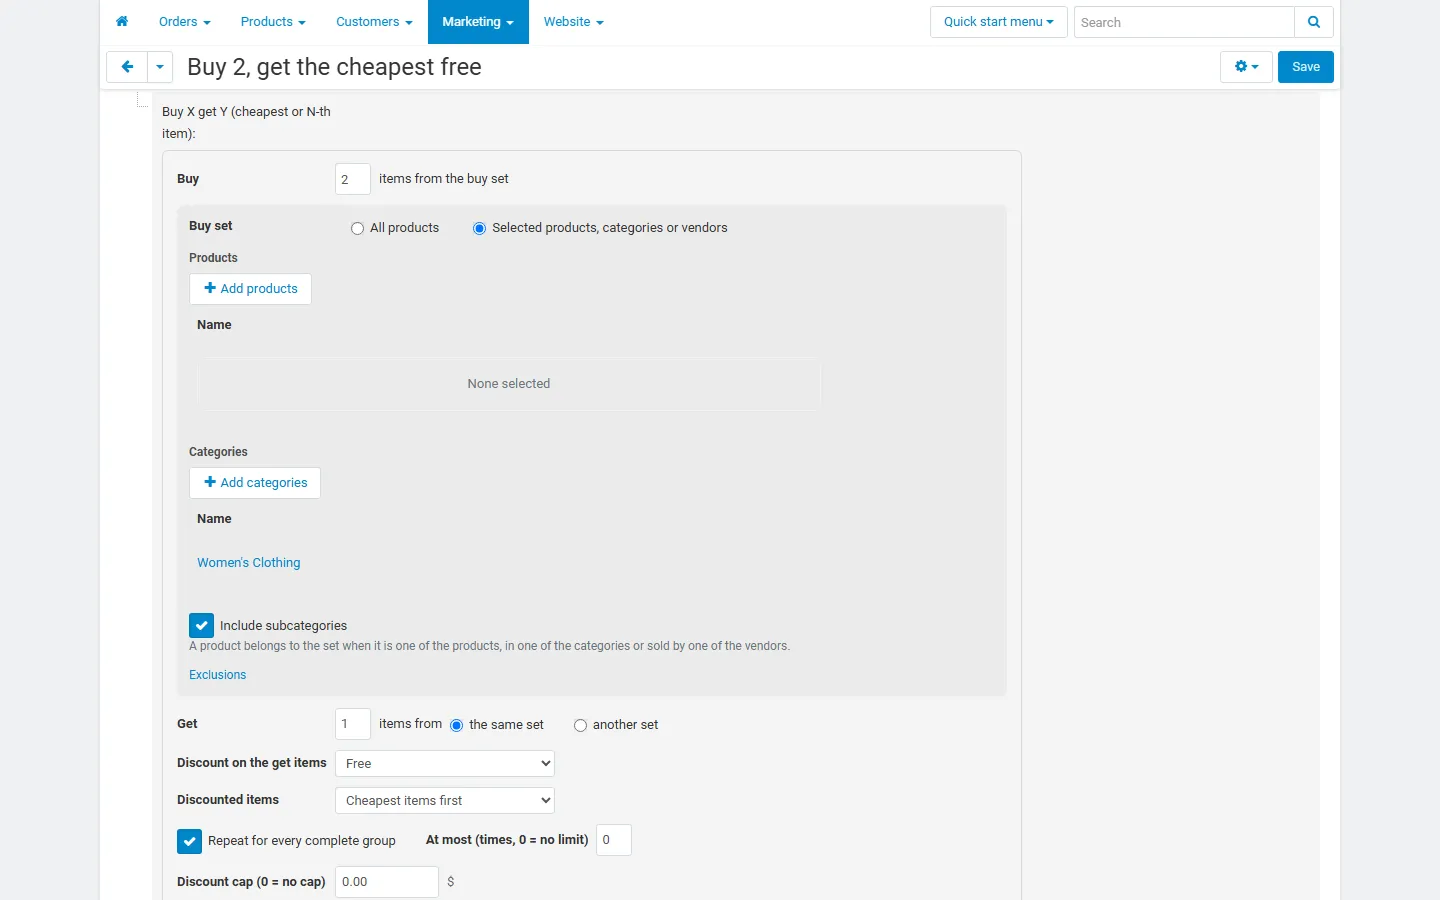Toggle the Include subcategories checkbox
The width and height of the screenshot is (1440, 900).
[201, 626]
